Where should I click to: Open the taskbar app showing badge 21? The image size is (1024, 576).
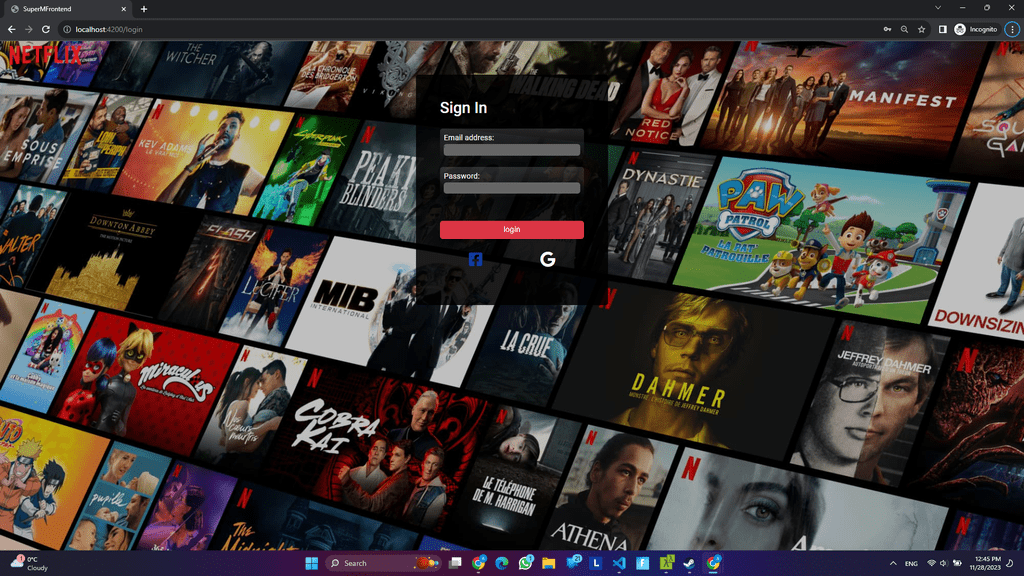(573, 563)
